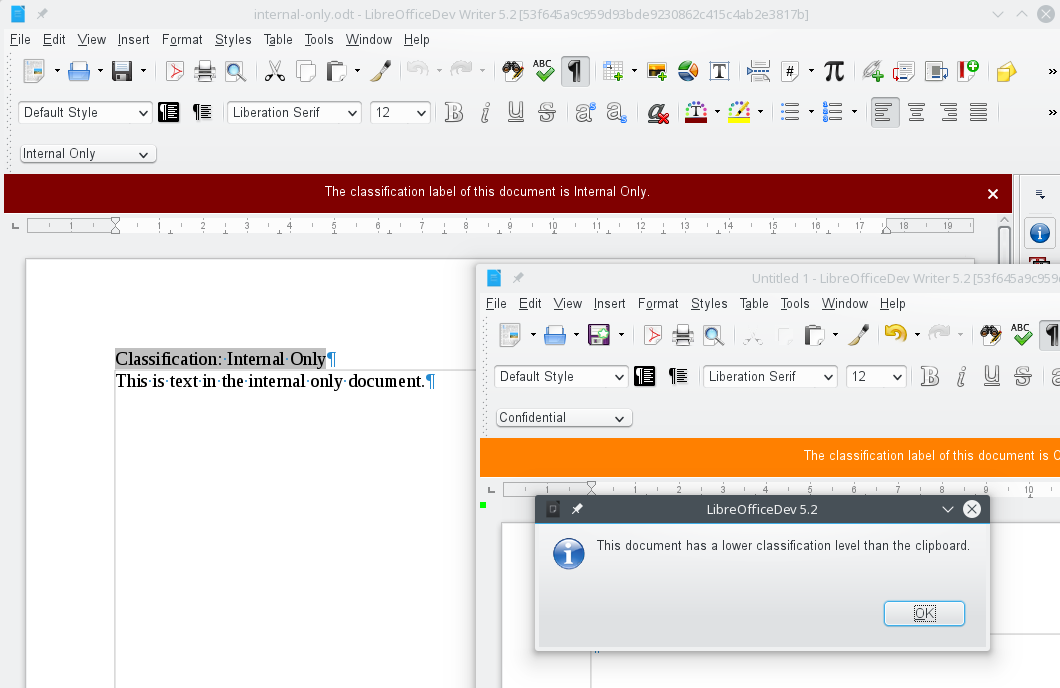
Task: Insert footnote icon in internal-only window
Action: [904, 71]
